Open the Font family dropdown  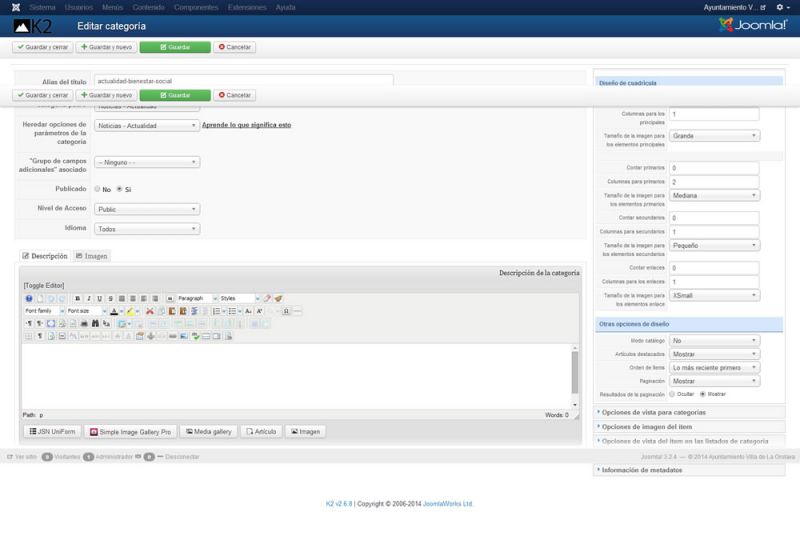44,311
